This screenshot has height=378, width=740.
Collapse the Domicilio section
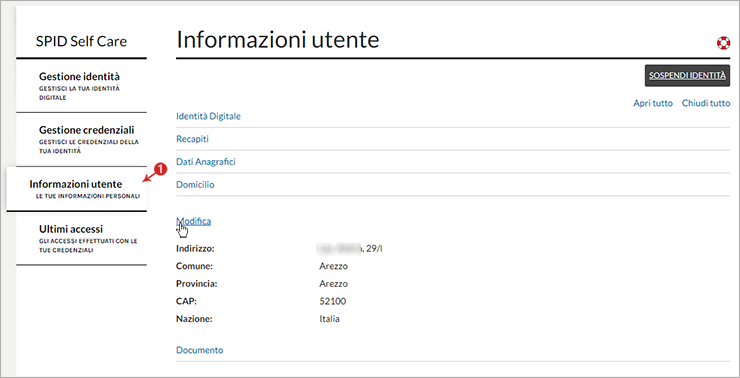click(x=195, y=185)
